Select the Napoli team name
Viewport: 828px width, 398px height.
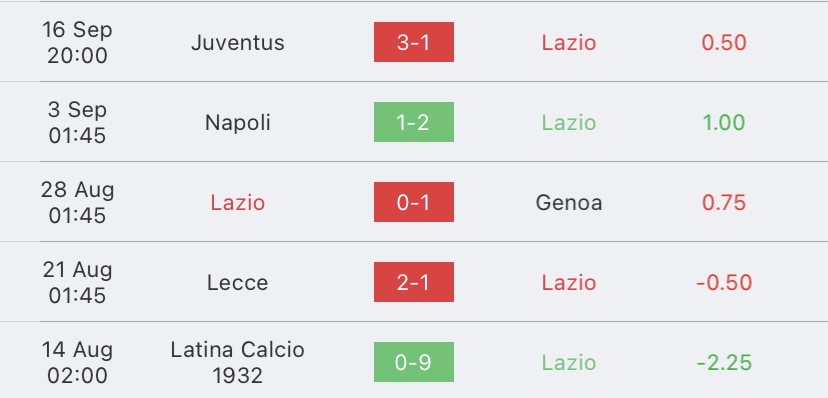pyautogui.click(x=238, y=122)
